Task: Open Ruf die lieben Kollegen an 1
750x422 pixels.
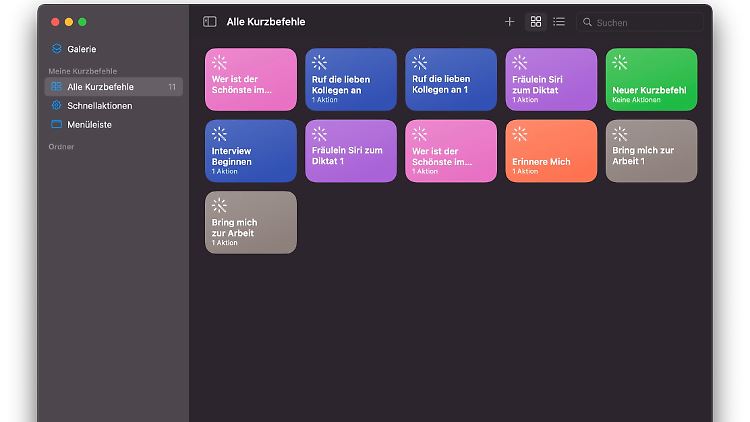Action: coord(451,79)
